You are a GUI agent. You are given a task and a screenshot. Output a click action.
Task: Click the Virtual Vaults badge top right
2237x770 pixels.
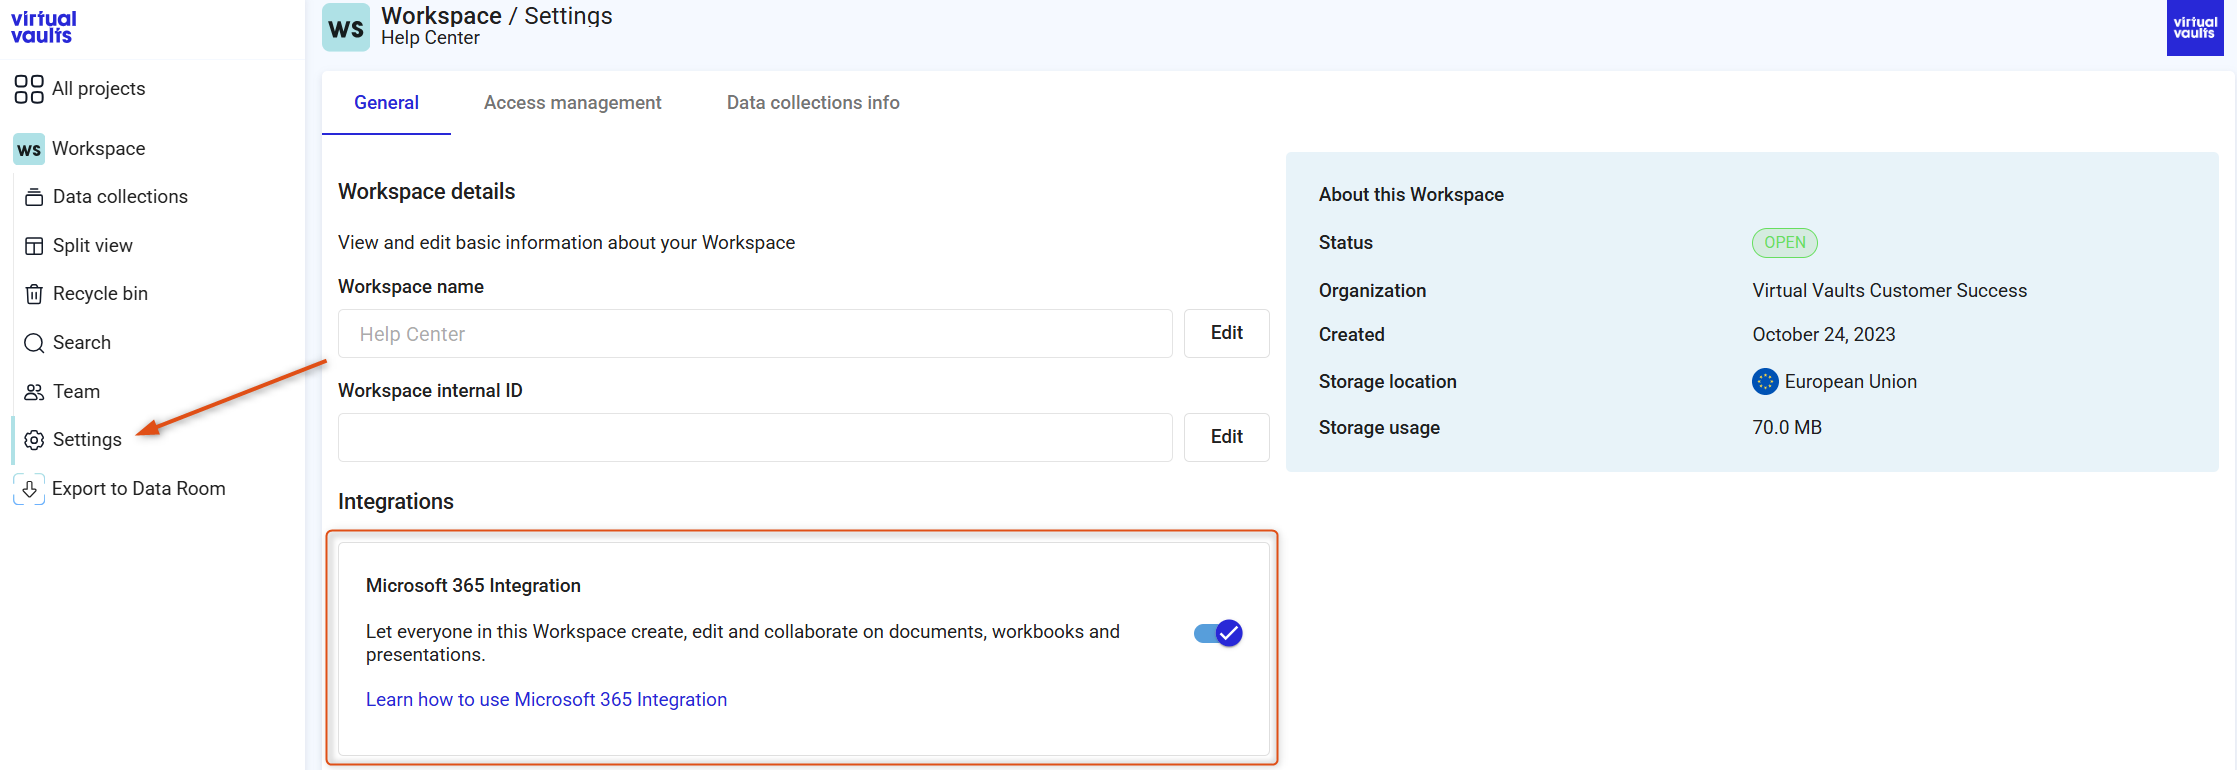(x=2195, y=28)
